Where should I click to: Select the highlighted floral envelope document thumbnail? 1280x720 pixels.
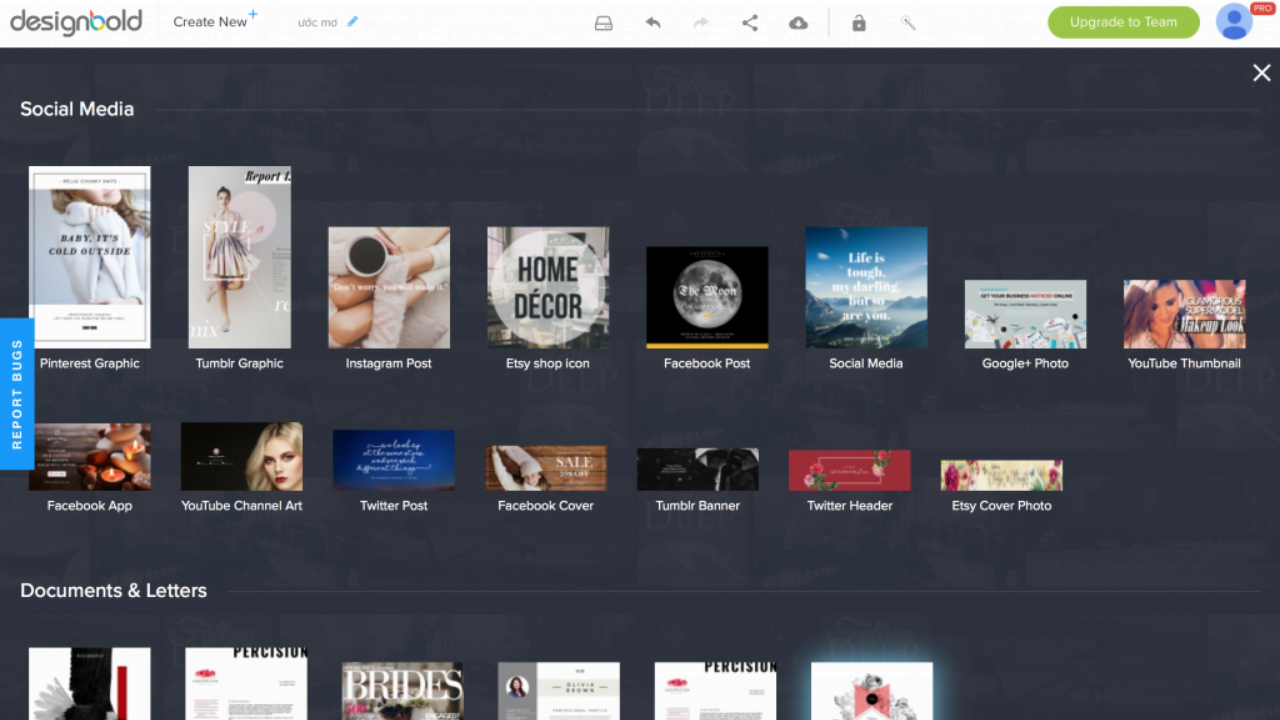pyautogui.click(x=872, y=691)
